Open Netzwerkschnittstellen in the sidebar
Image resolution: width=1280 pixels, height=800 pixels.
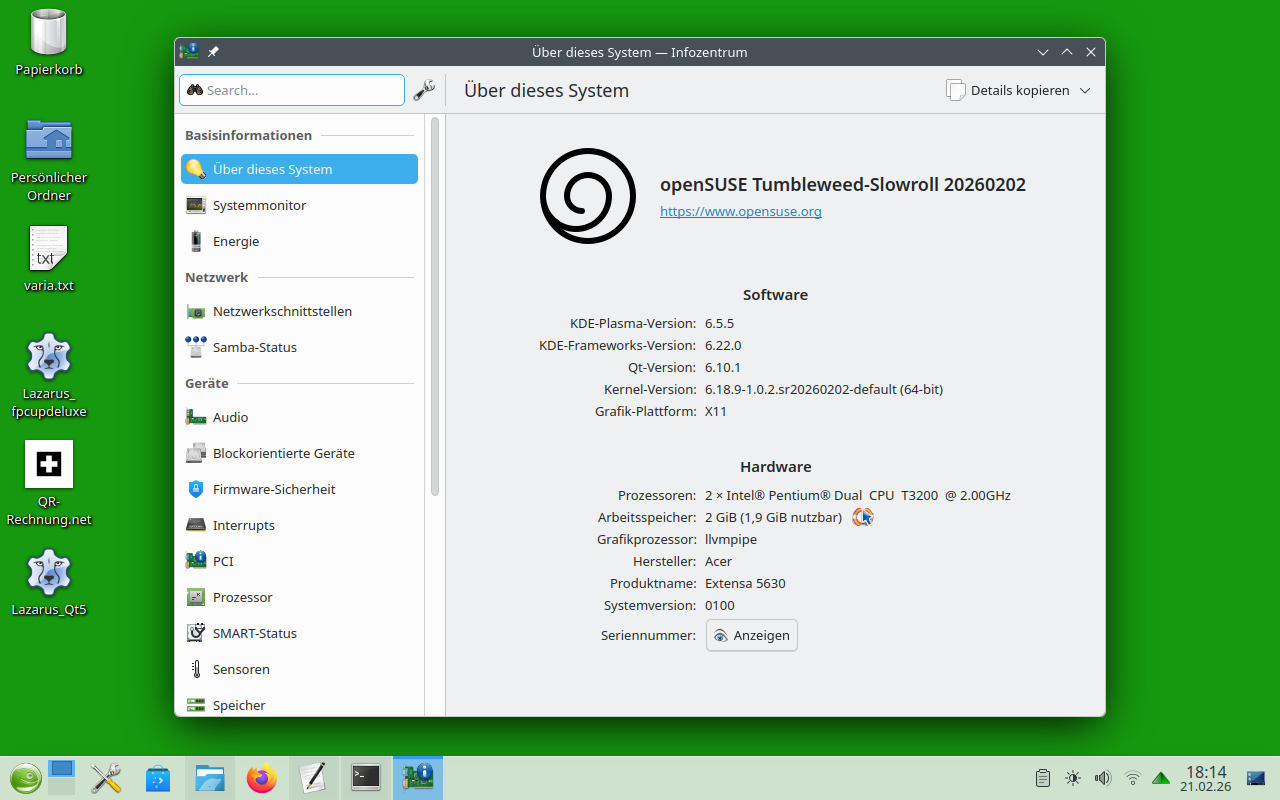(x=282, y=311)
